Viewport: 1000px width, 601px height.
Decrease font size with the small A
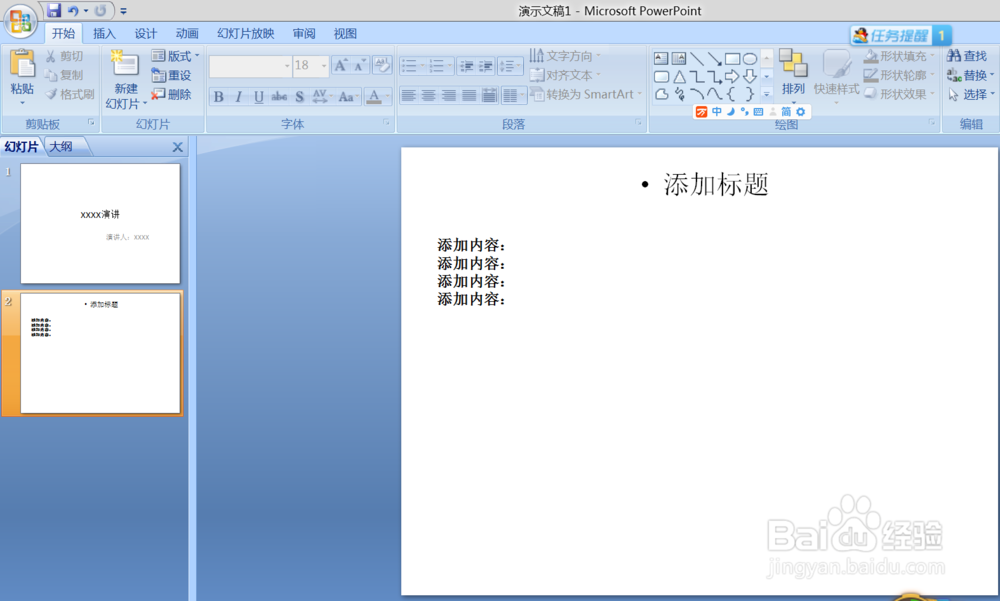pyautogui.click(x=360, y=65)
